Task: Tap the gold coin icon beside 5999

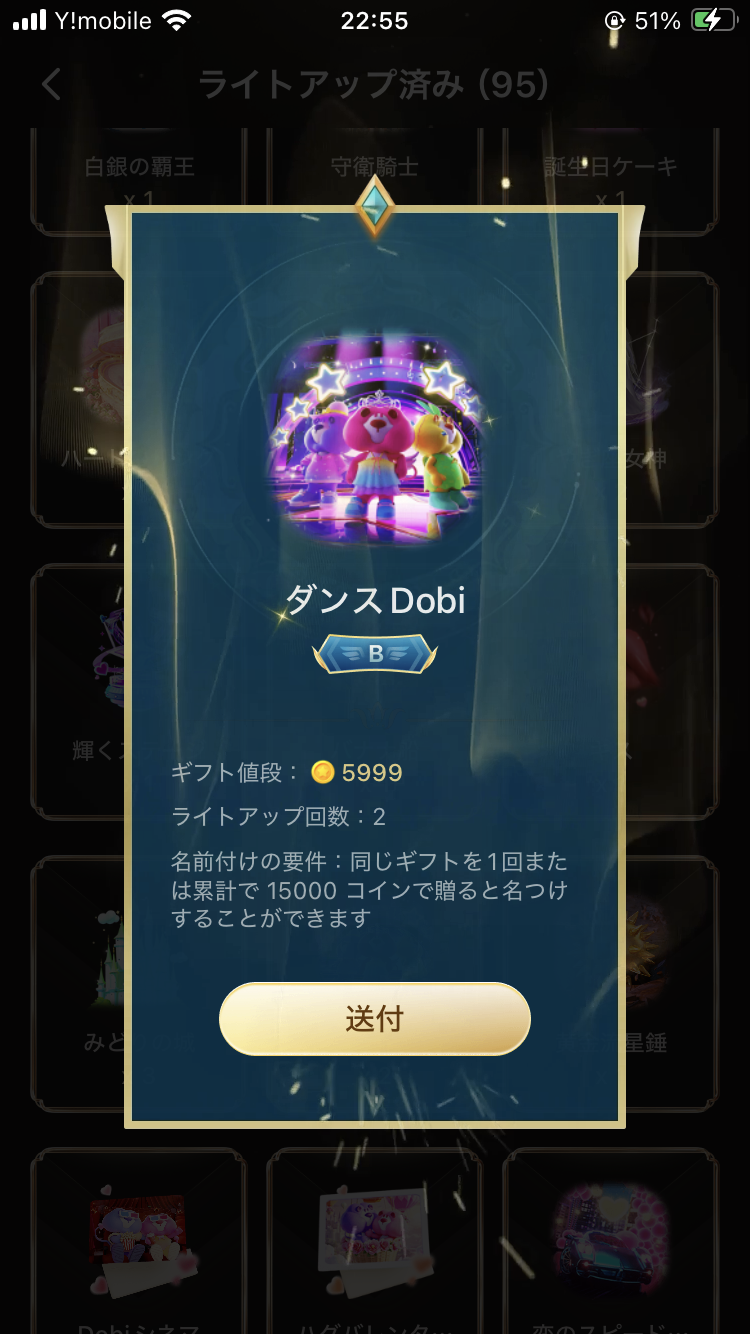Action: (x=322, y=772)
